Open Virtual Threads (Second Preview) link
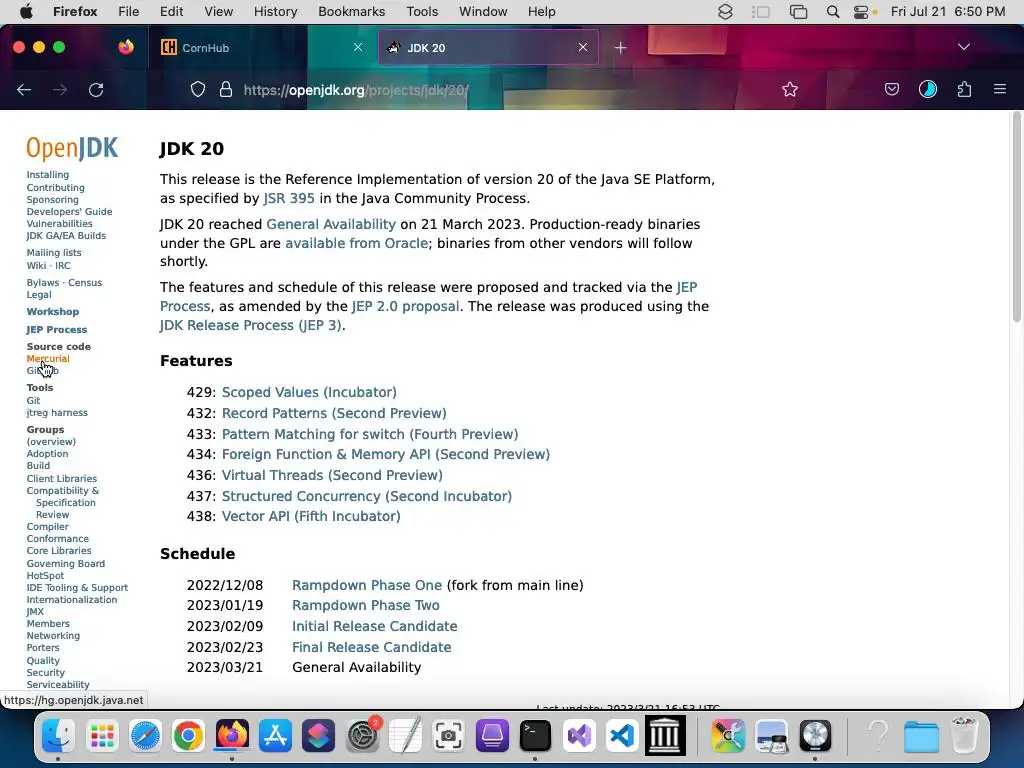Screen dimensions: 1024x768 (x=332, y=475)
